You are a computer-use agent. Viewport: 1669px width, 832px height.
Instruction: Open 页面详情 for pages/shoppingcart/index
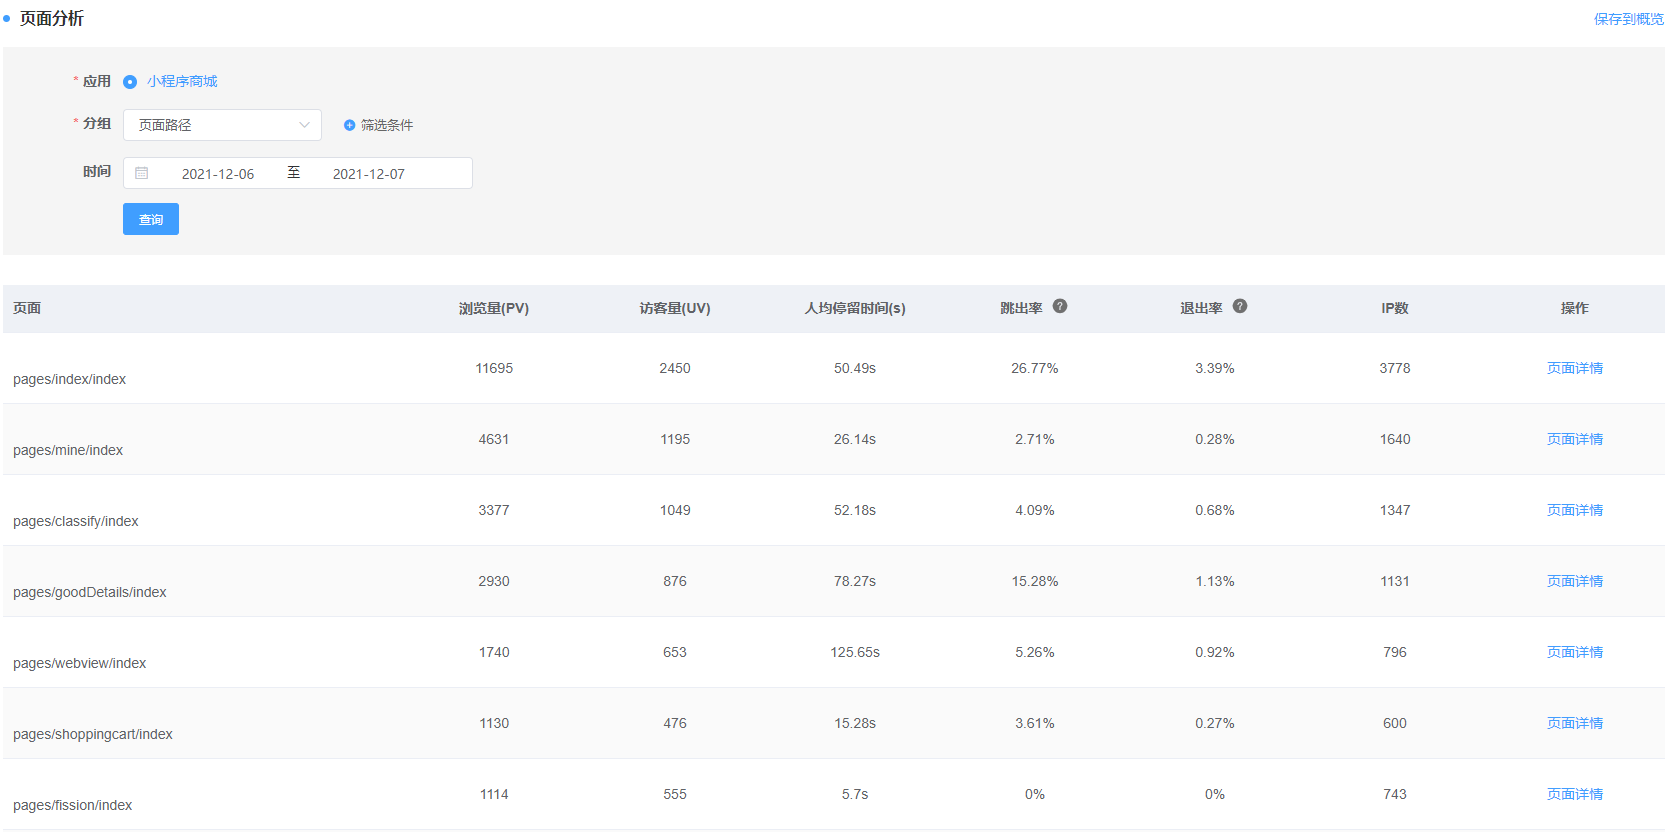click(1575, 723)
